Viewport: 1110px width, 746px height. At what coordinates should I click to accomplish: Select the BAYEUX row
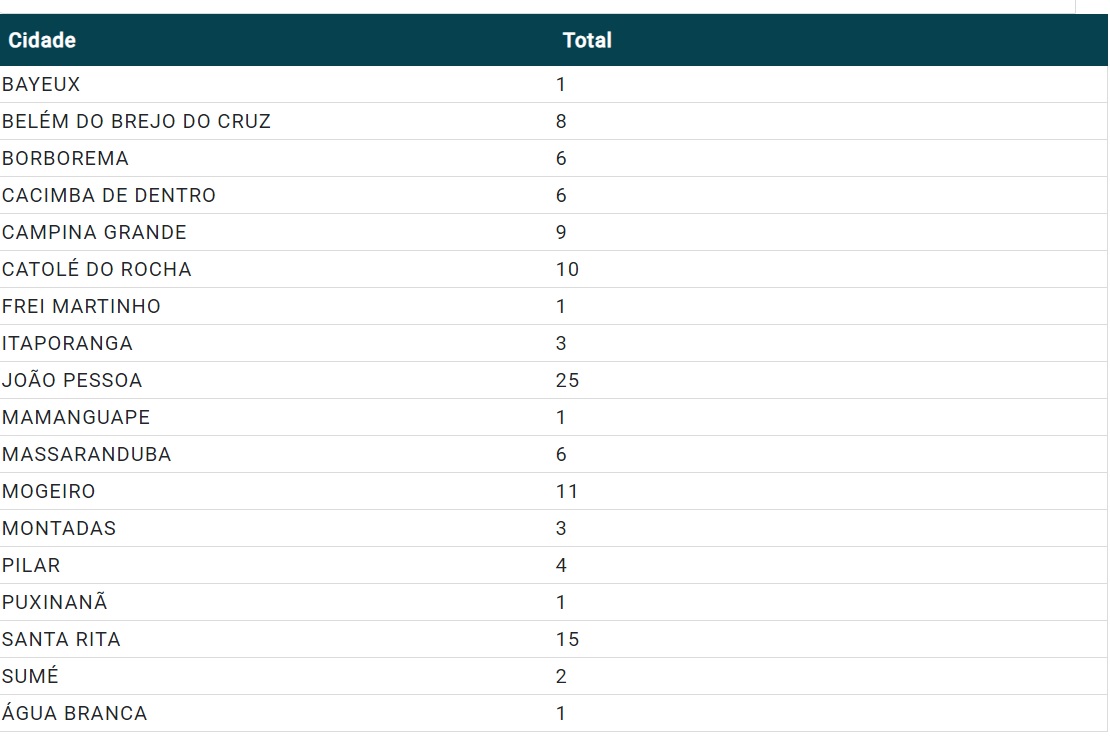41,85
